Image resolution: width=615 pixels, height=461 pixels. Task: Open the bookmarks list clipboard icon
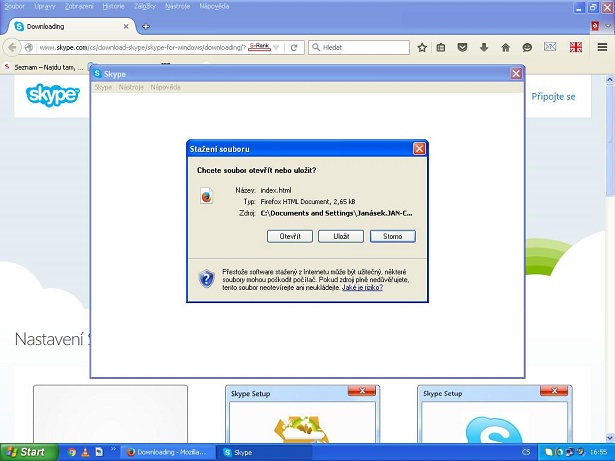pos(440,47)
